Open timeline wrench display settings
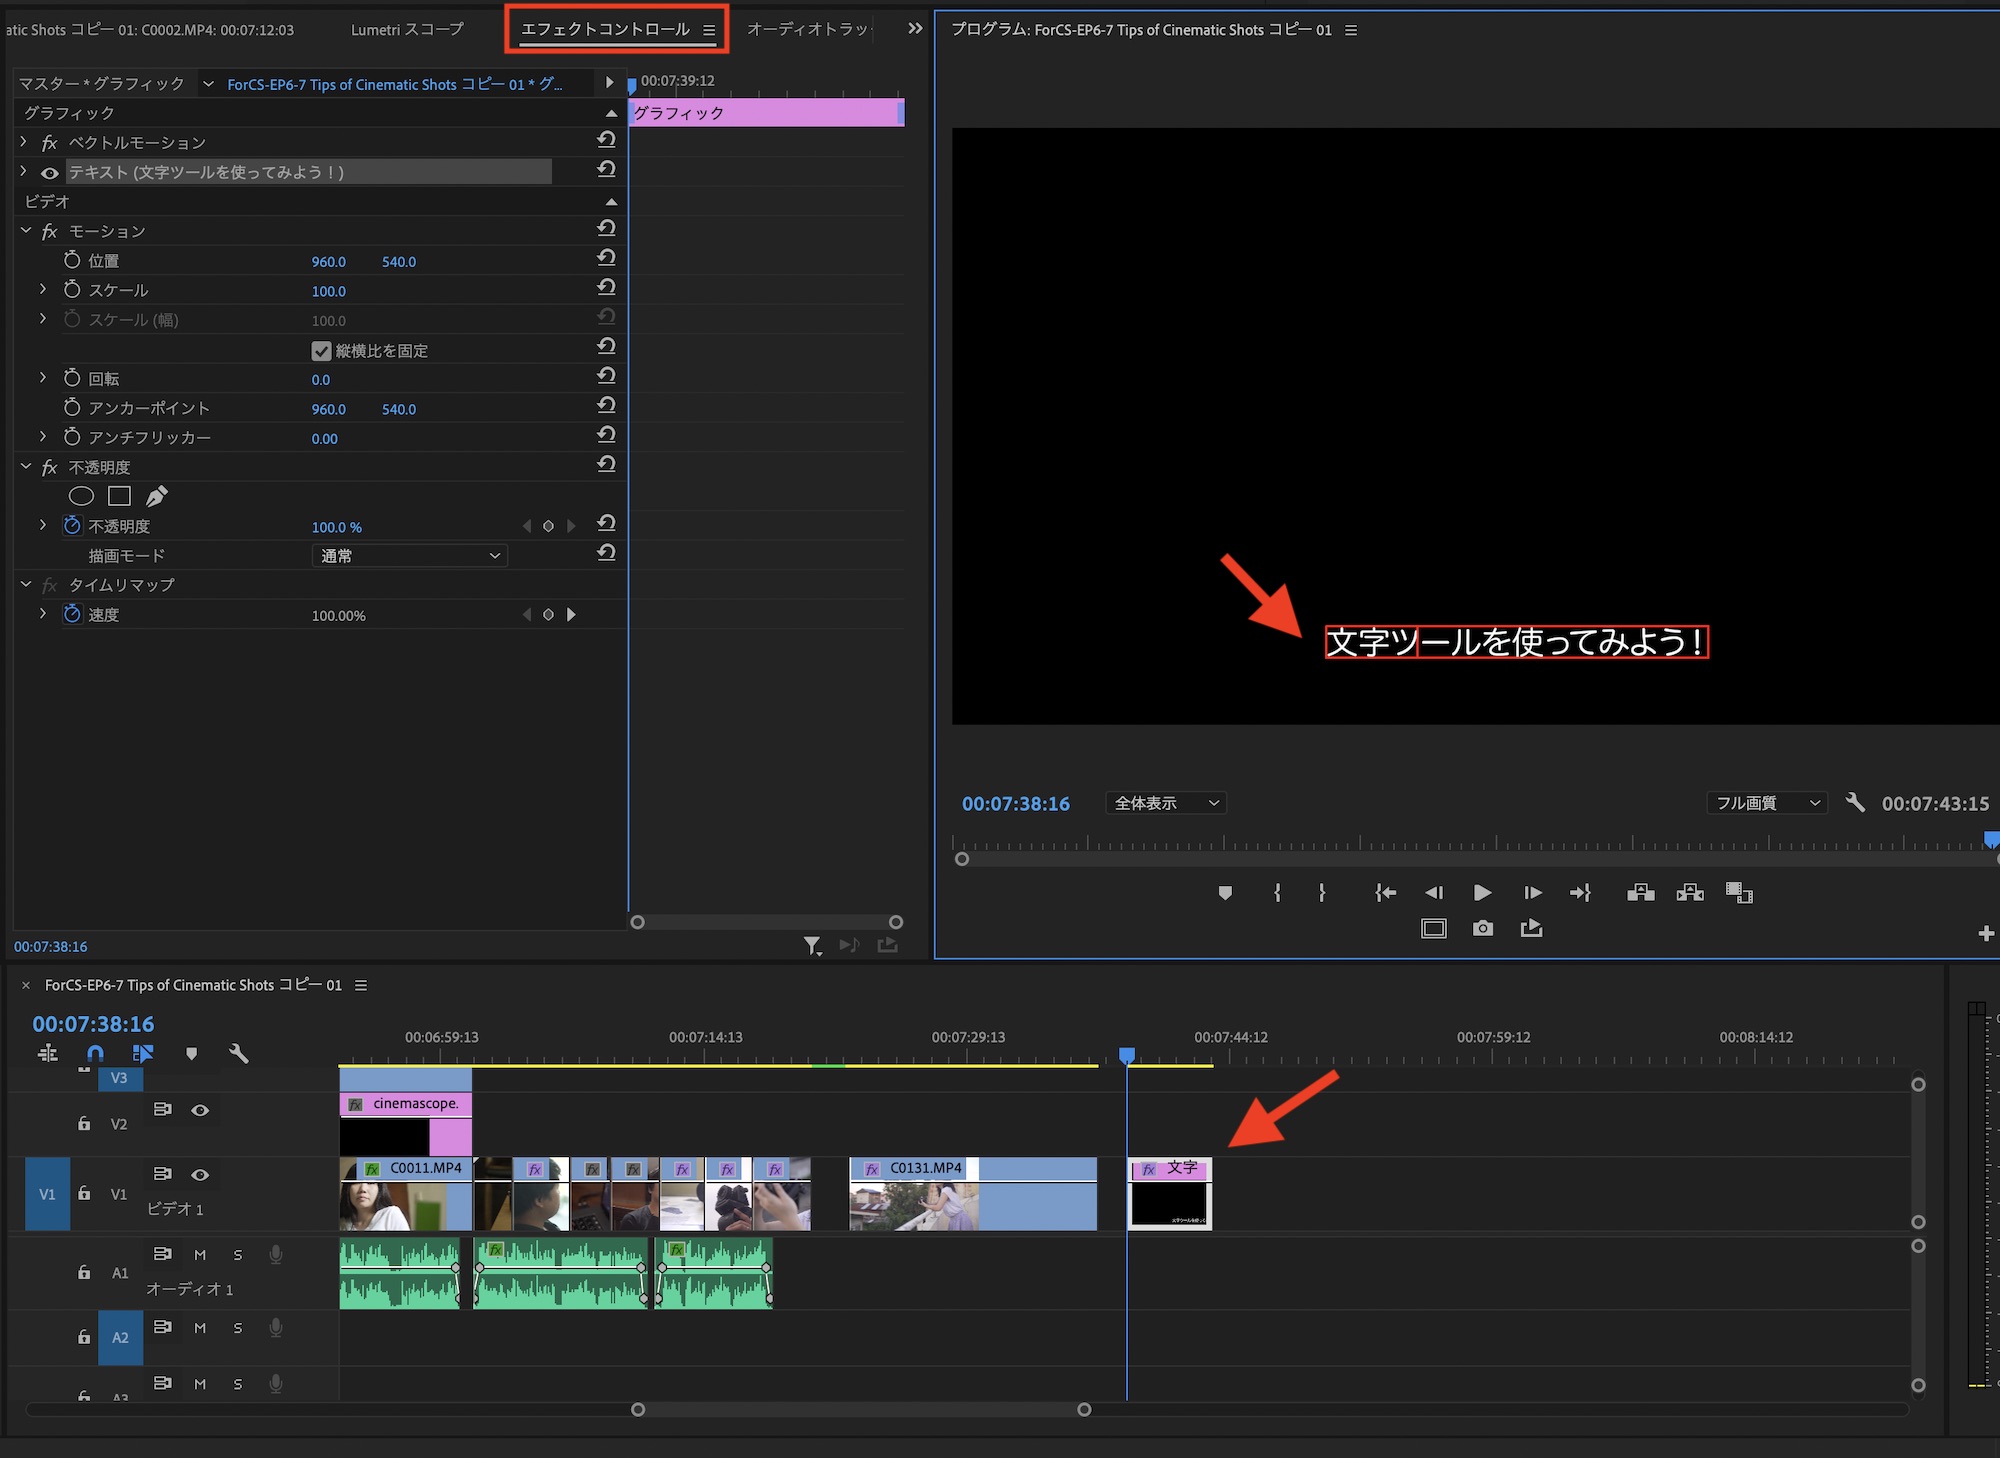 pos(238,1053)
